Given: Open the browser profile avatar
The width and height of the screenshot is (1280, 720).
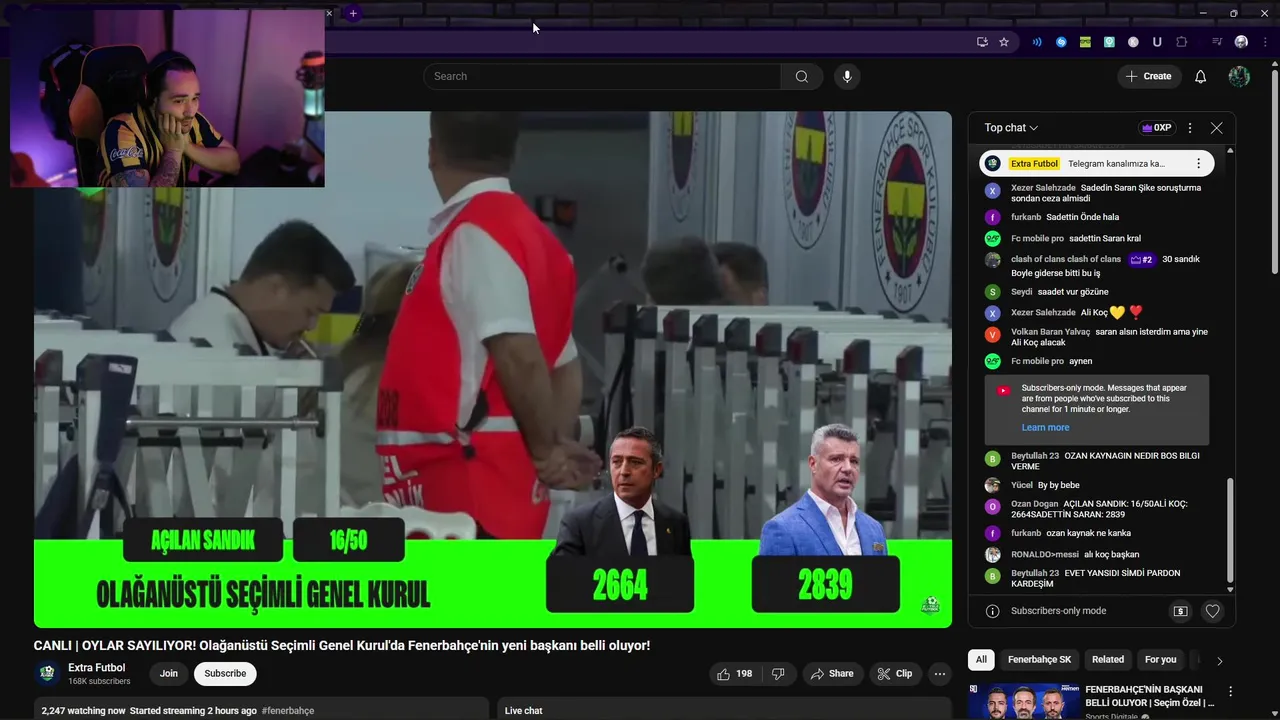Looking at the screenshot, I should (x=1241, y=42).
